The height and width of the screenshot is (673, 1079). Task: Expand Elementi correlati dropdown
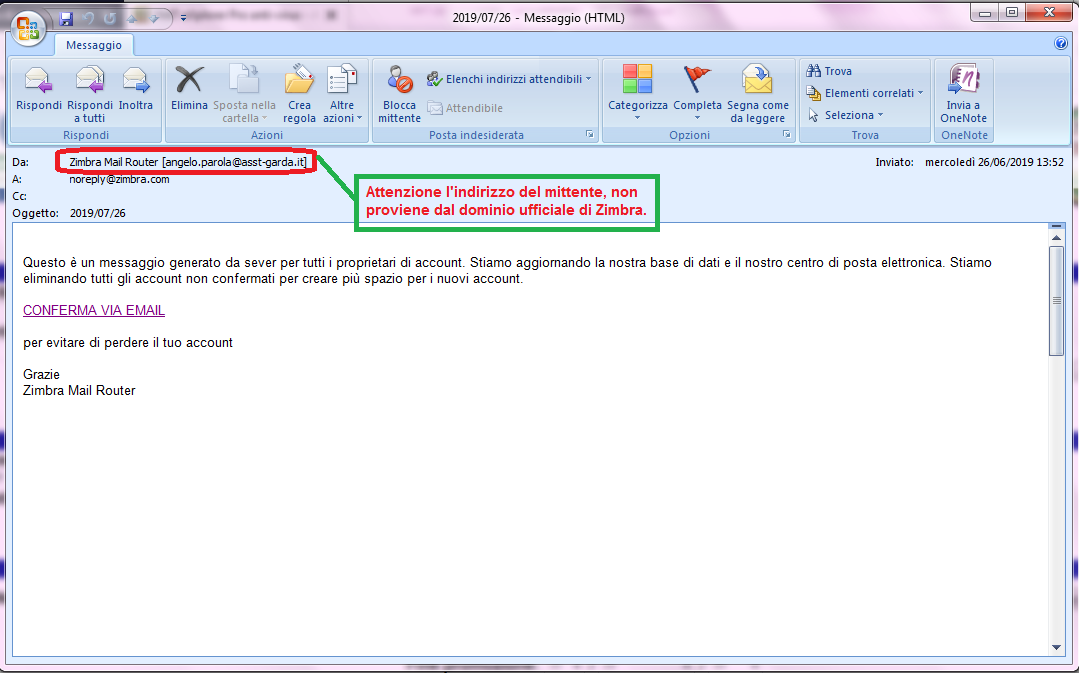(x=865, y=93)
